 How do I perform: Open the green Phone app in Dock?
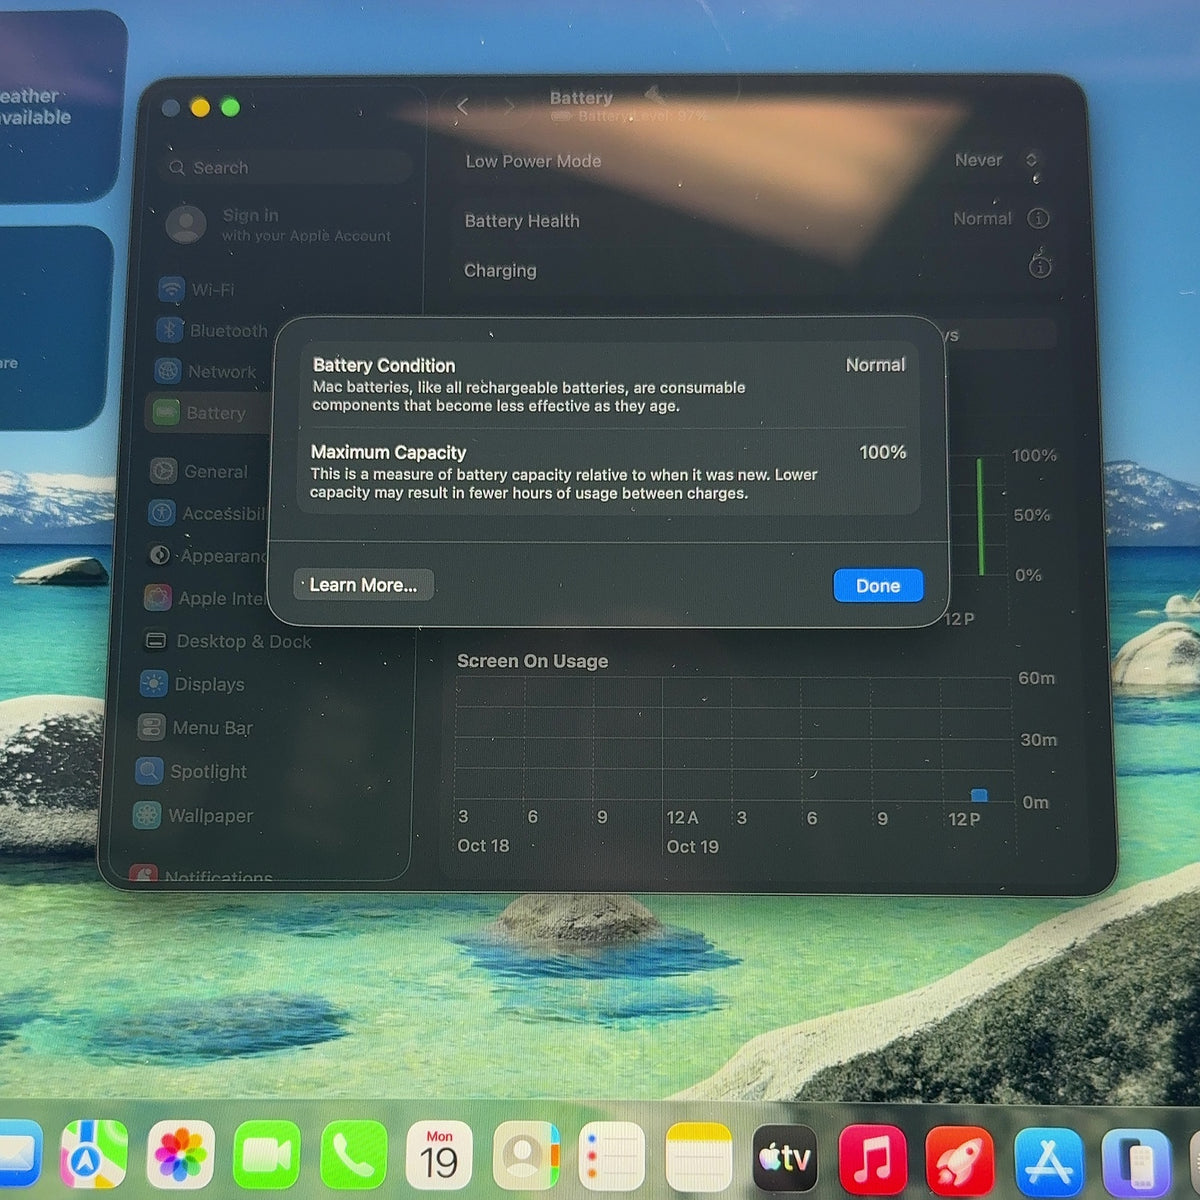tap(353, 1155)
